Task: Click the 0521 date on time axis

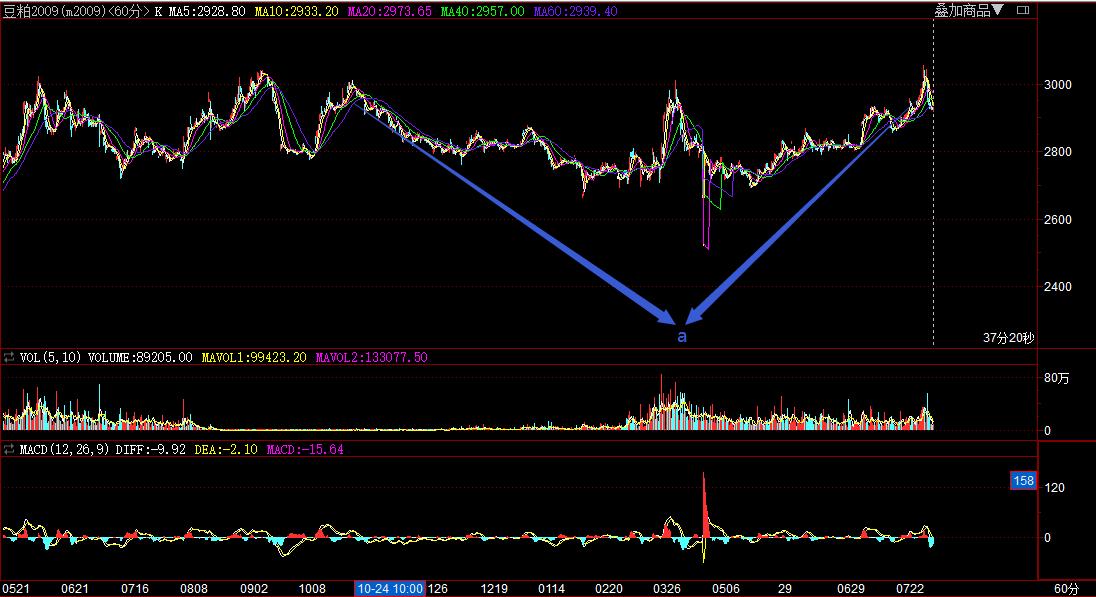Action: 15,589
